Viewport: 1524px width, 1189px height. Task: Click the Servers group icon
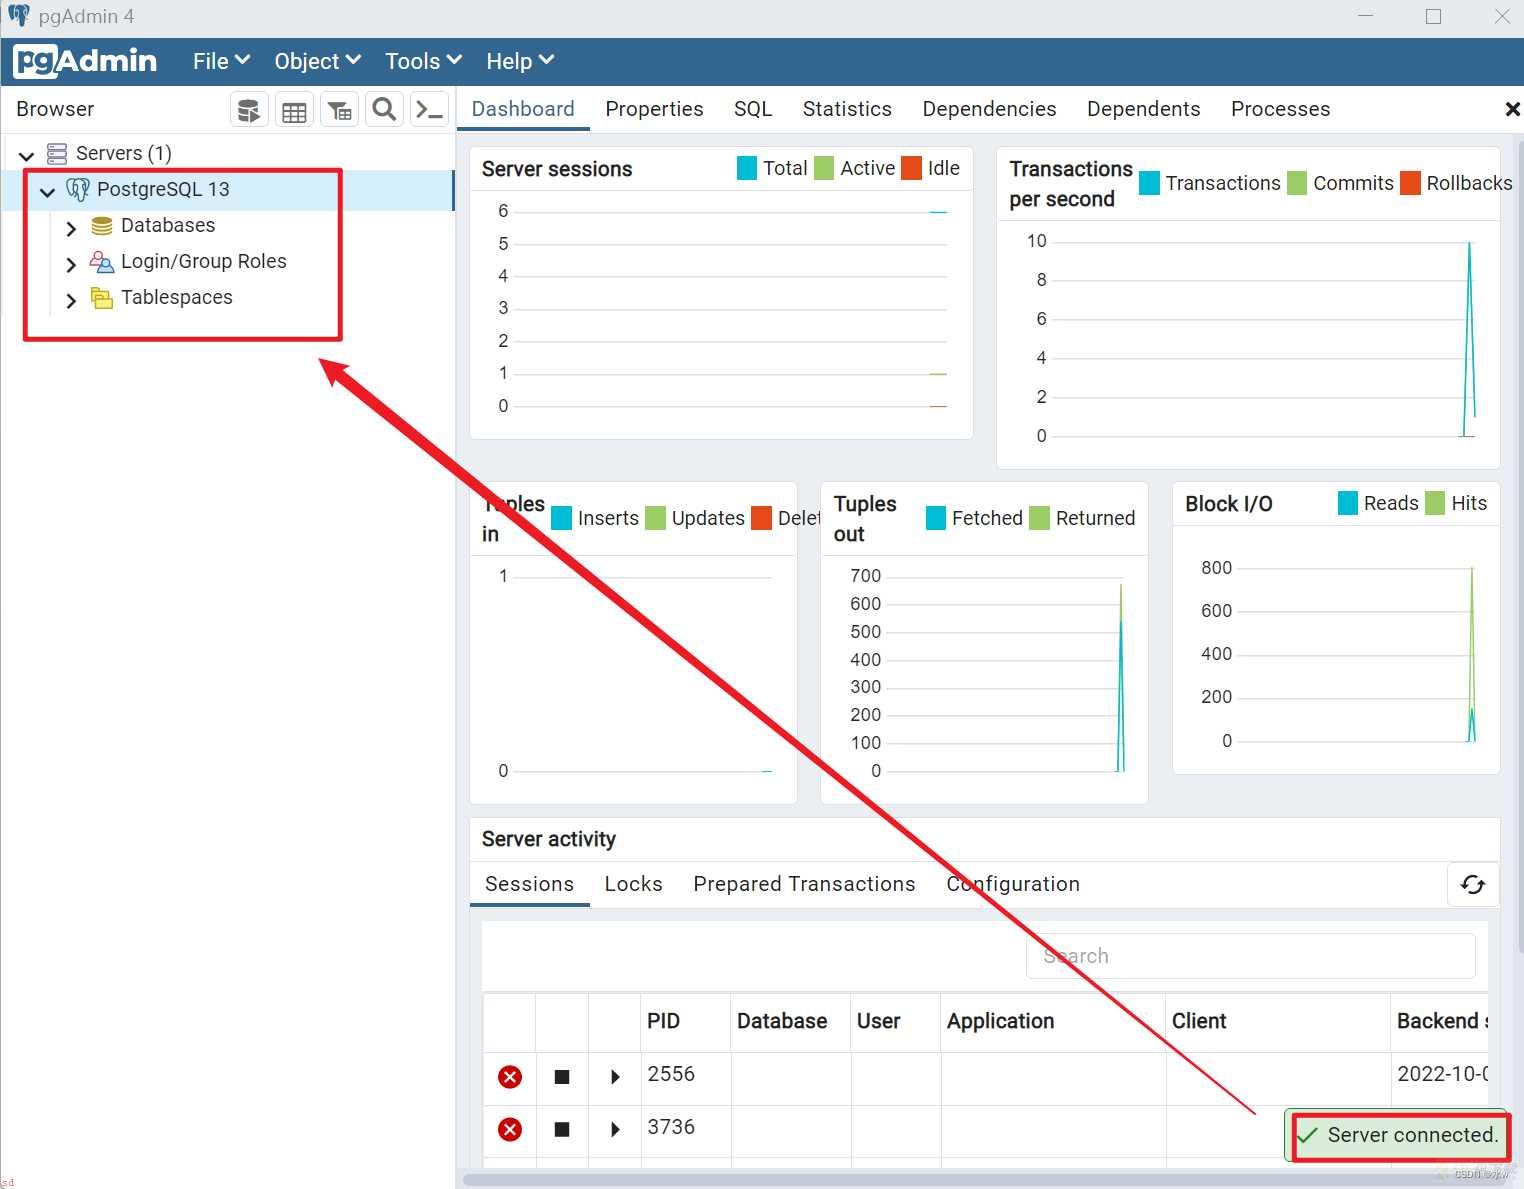pos(57,153)
